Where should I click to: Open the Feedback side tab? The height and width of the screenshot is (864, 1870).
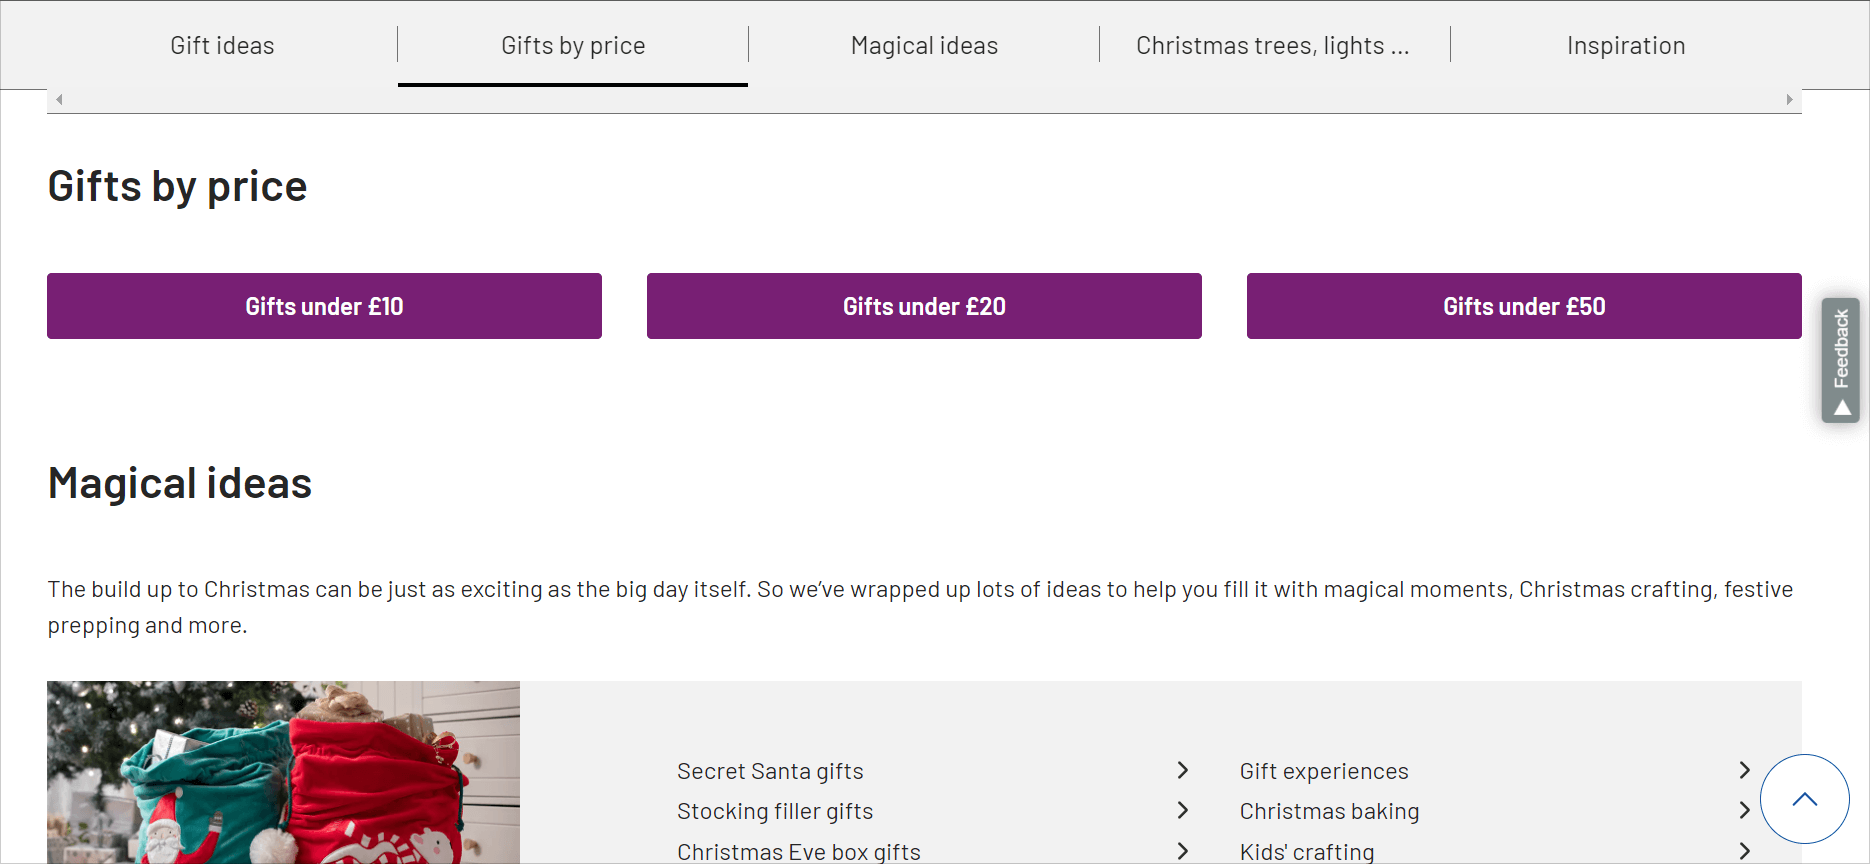point(1840,360)
